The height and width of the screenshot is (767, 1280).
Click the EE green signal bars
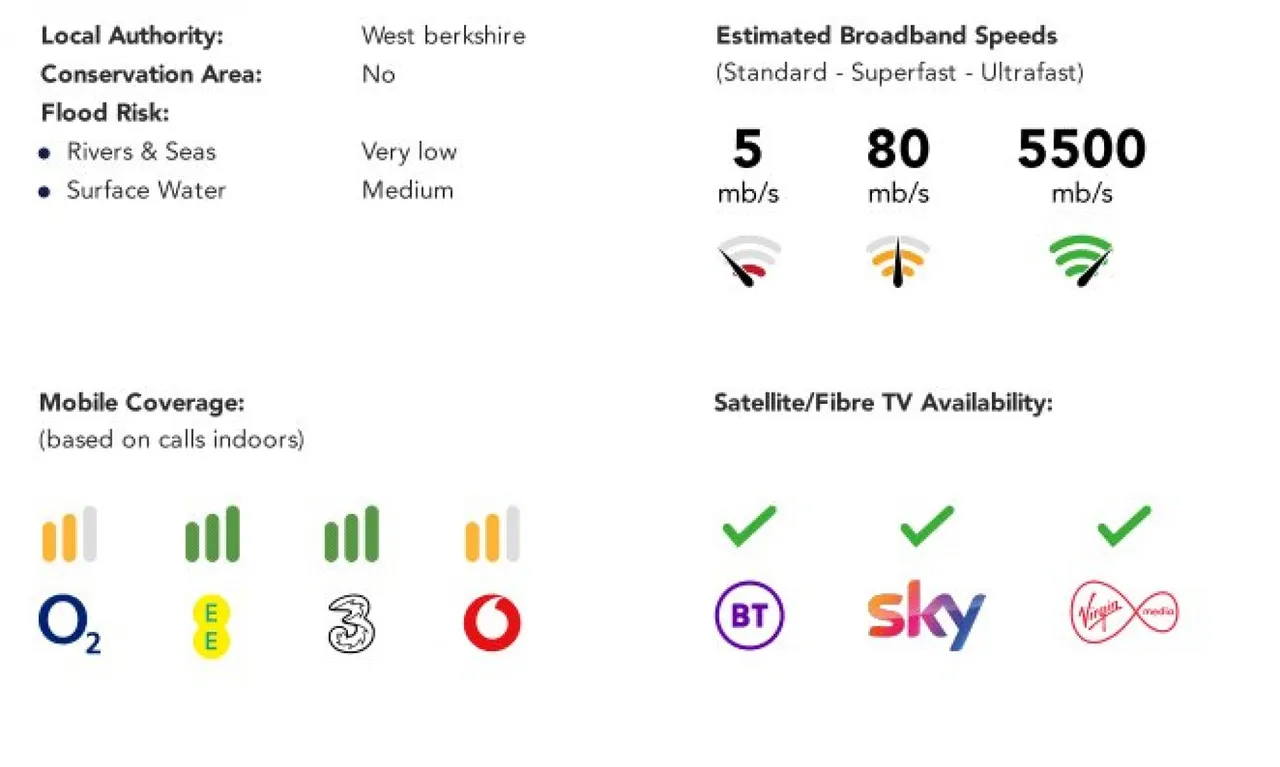[x=212, y=534]
